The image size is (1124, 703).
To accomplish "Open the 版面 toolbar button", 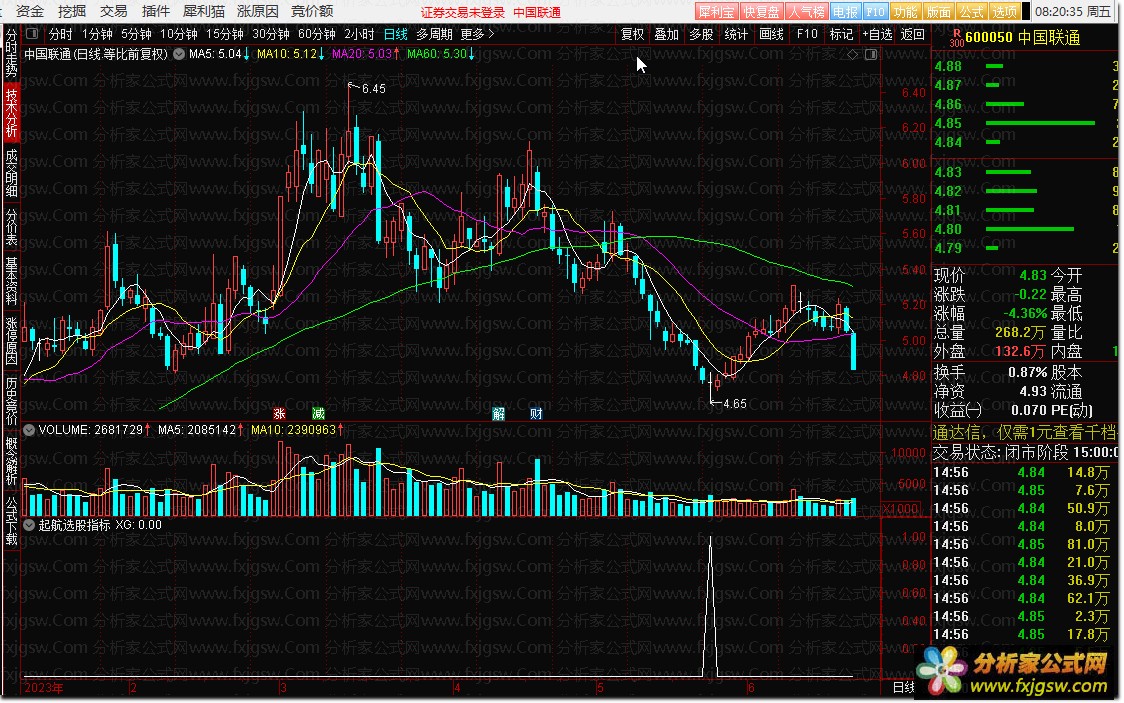I will click(x=938, y=11).
